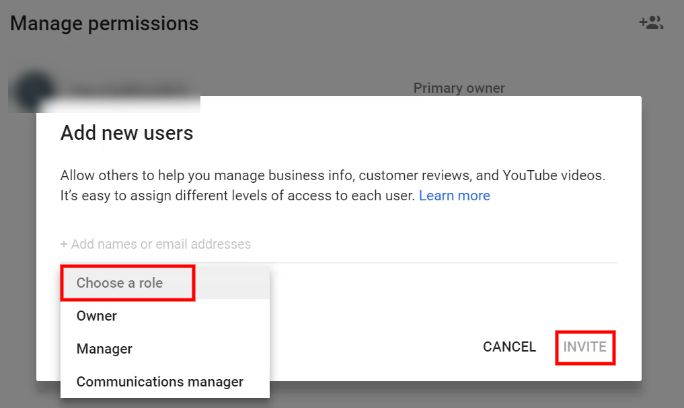The height and width of the screenshot is (408, 684).
Task: Click the Primary owner role label
Action: [x=459, y=88]
